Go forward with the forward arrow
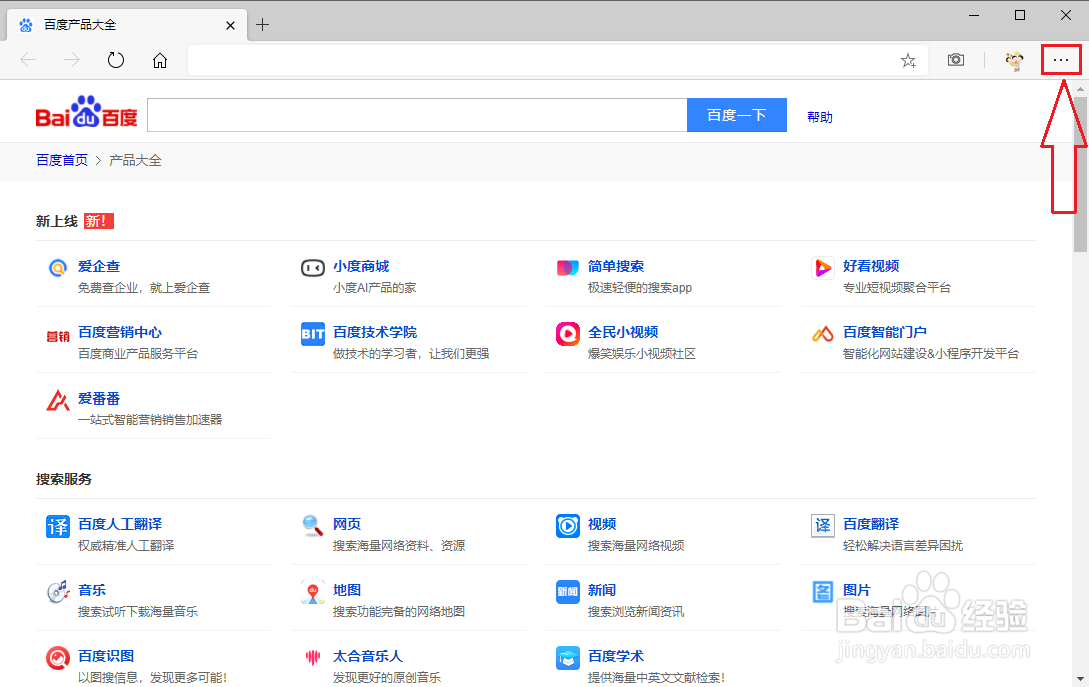This screenshot has height=687, width=1089. 72,60
